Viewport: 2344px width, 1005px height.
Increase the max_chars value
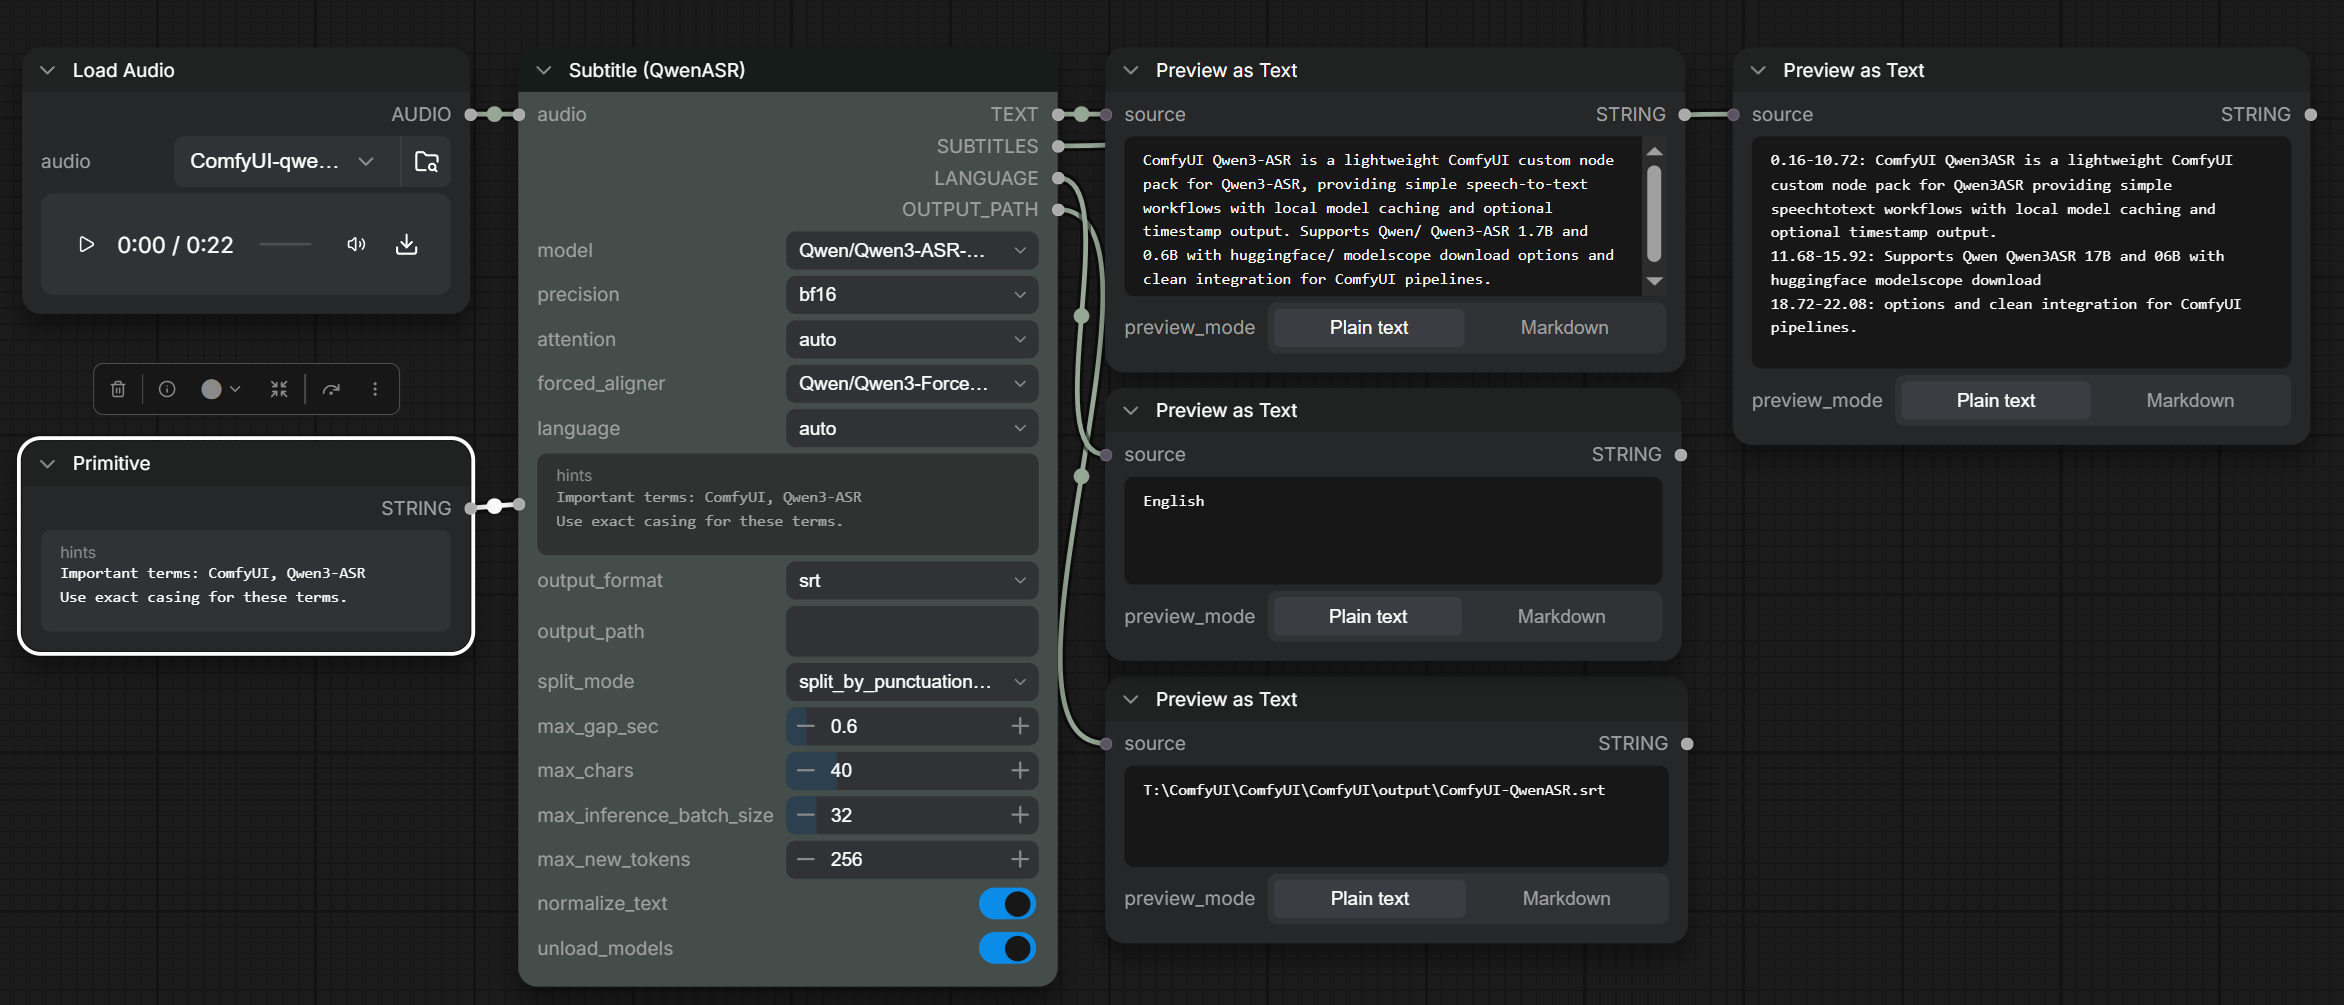pos(1020,771)
